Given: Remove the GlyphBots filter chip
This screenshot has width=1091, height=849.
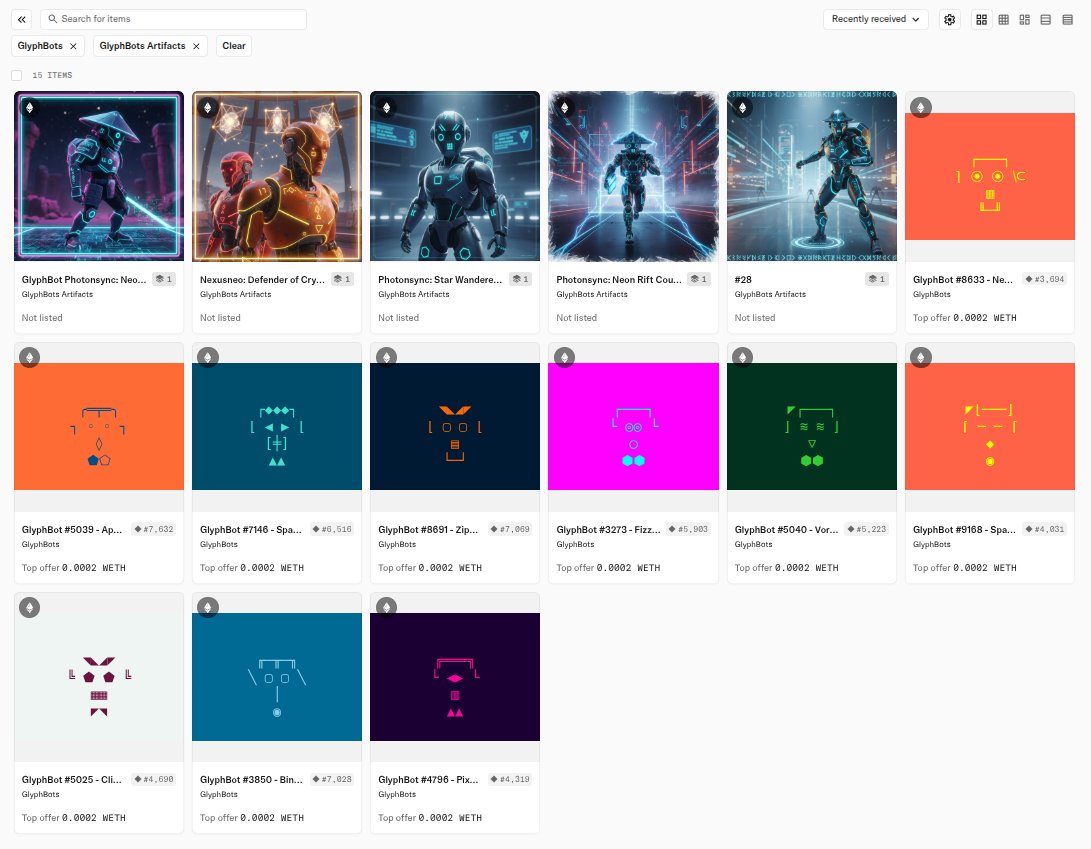Looking at the screenshot, I should click(72, 45).
